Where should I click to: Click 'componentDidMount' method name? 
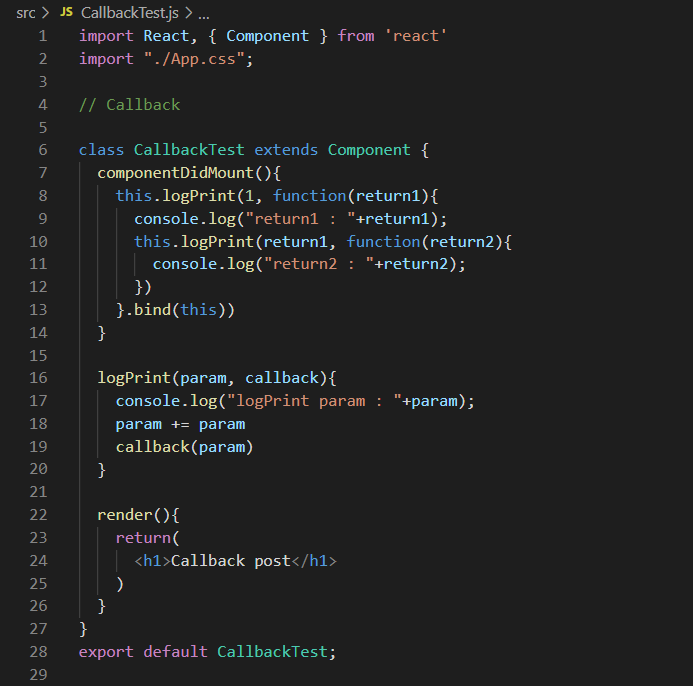point(175,173)
